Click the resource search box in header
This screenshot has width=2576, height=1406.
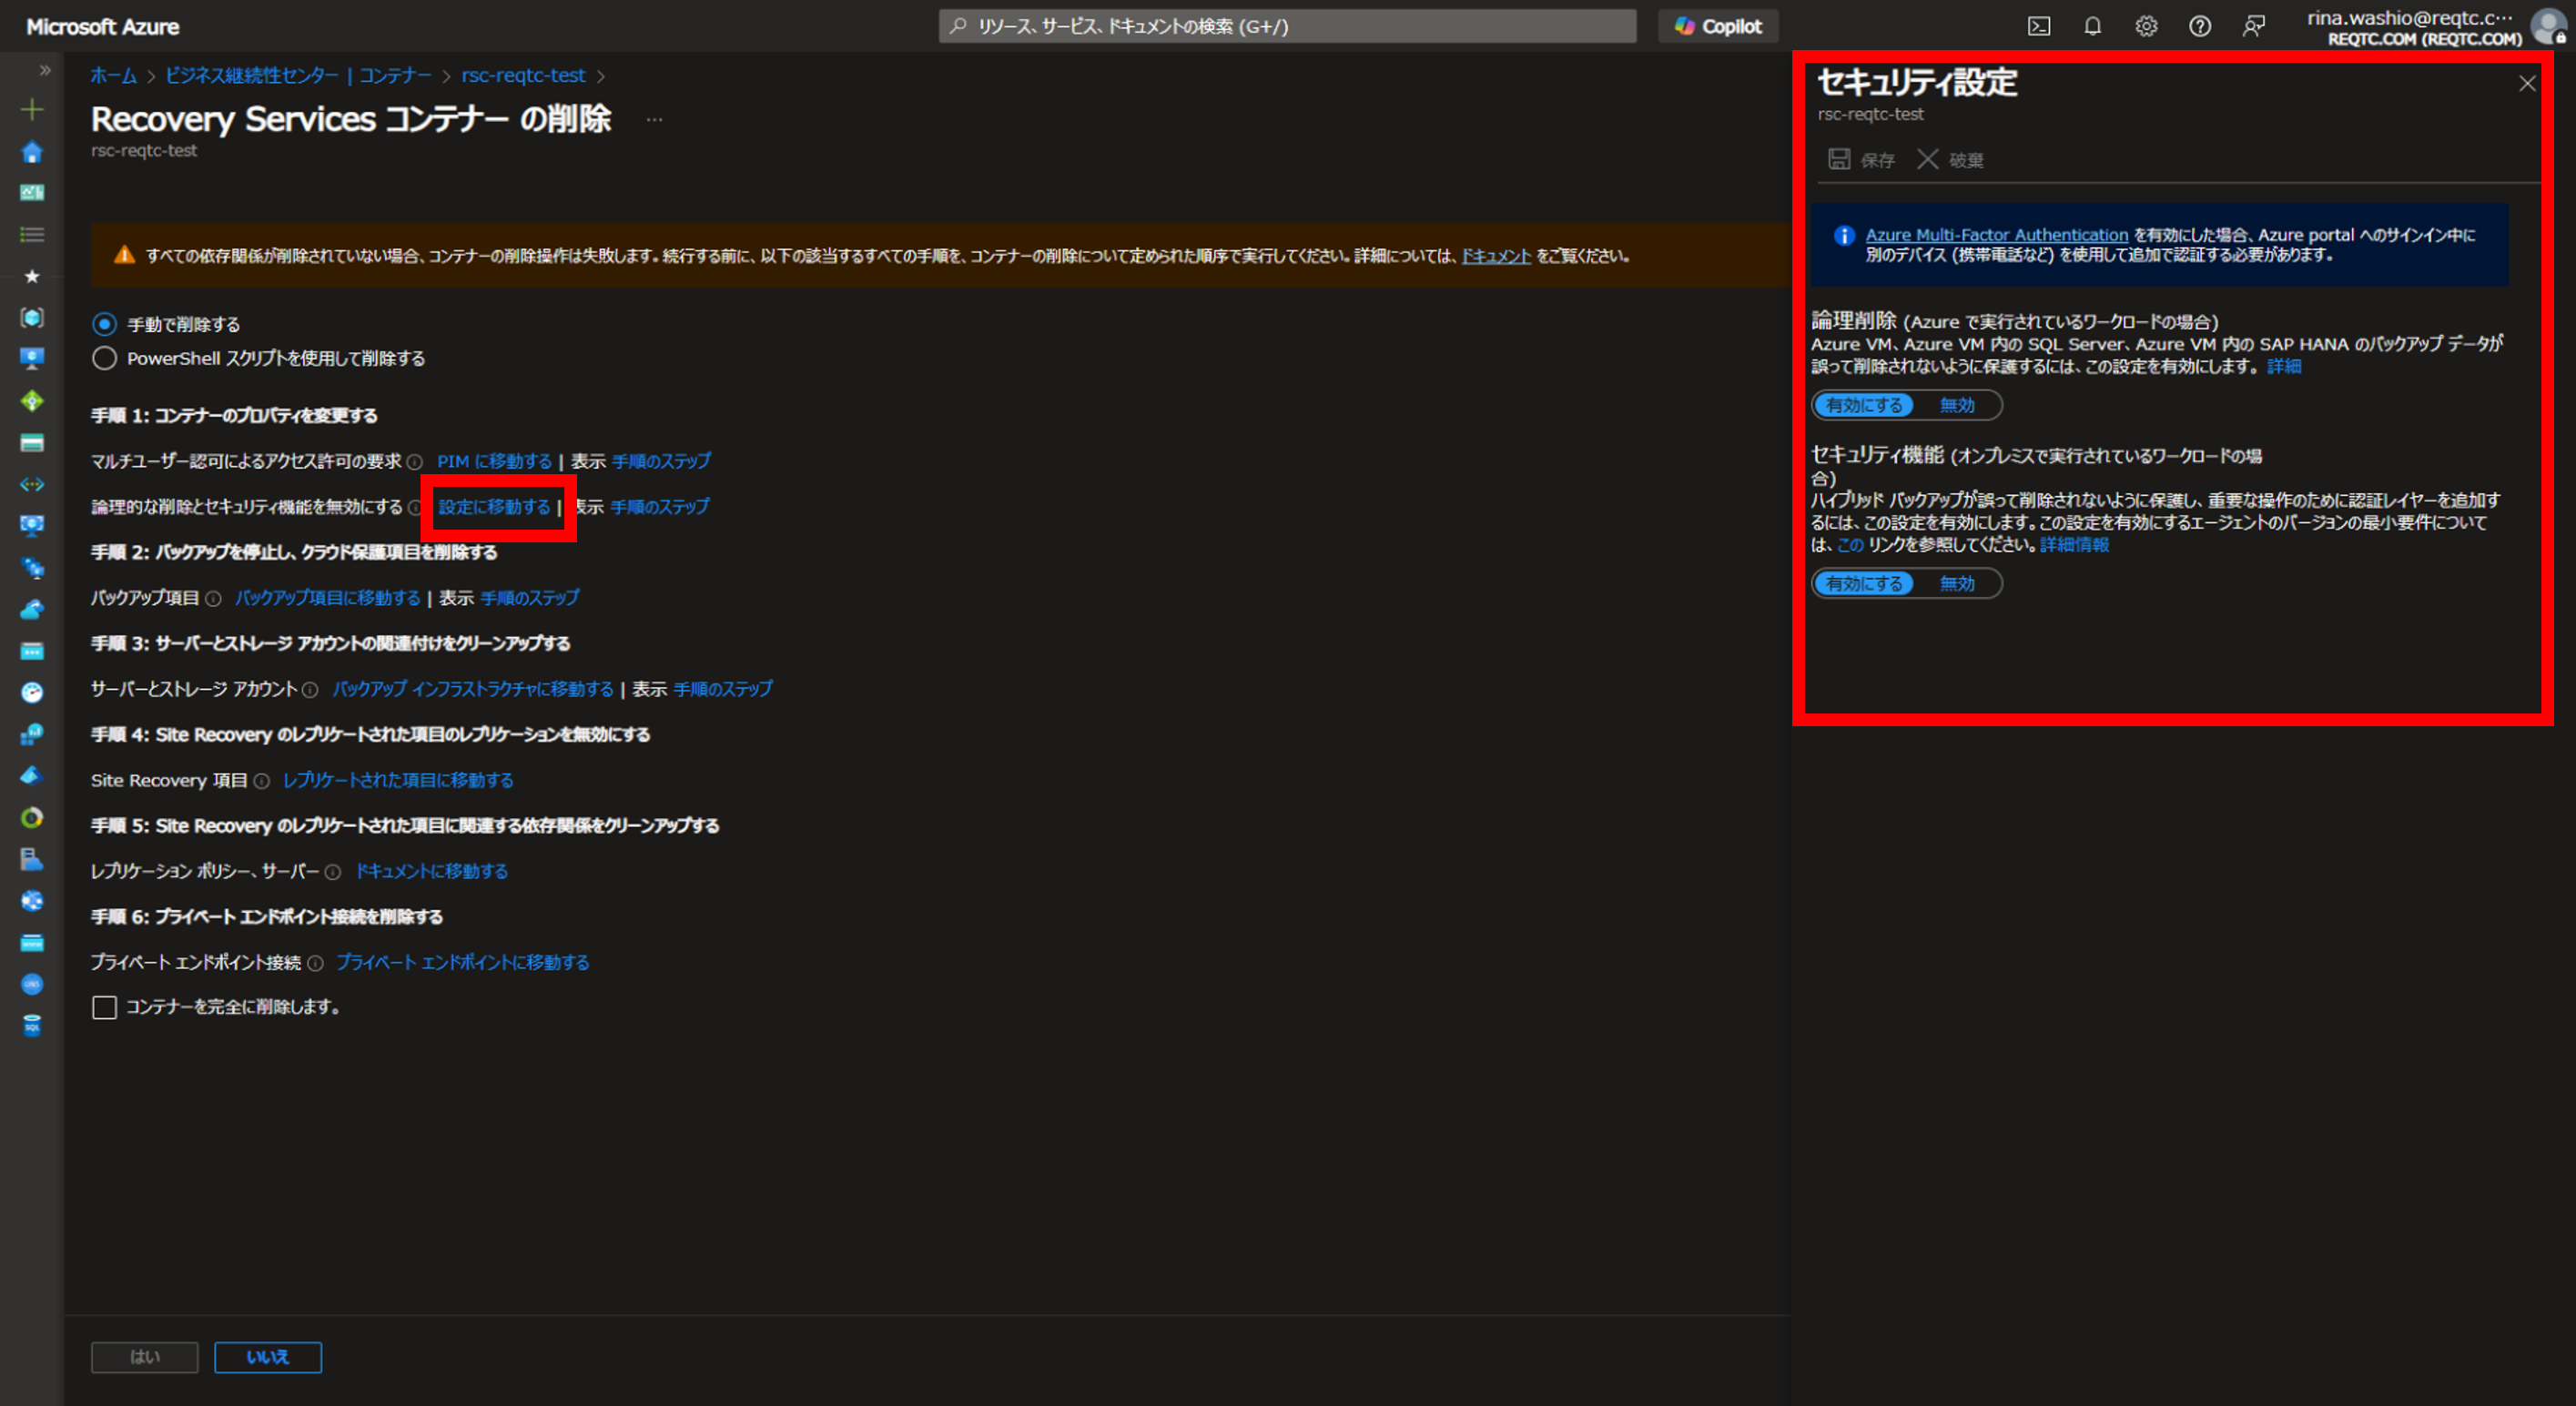[x=1288, y=26]
